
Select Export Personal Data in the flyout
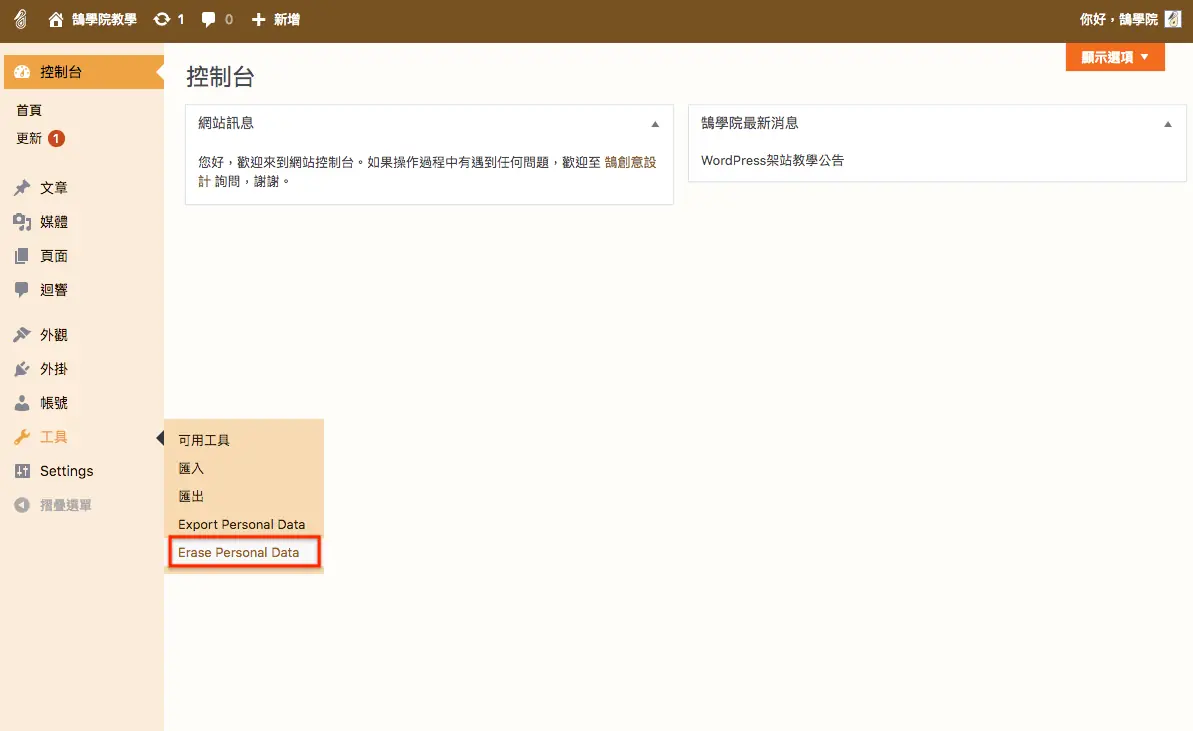(241, 525)
